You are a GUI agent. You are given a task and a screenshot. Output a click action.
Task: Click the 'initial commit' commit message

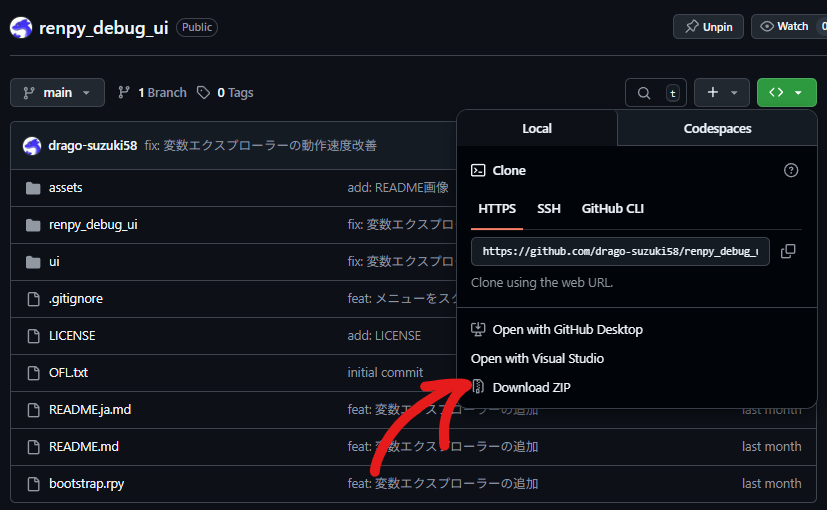[386, 372]
